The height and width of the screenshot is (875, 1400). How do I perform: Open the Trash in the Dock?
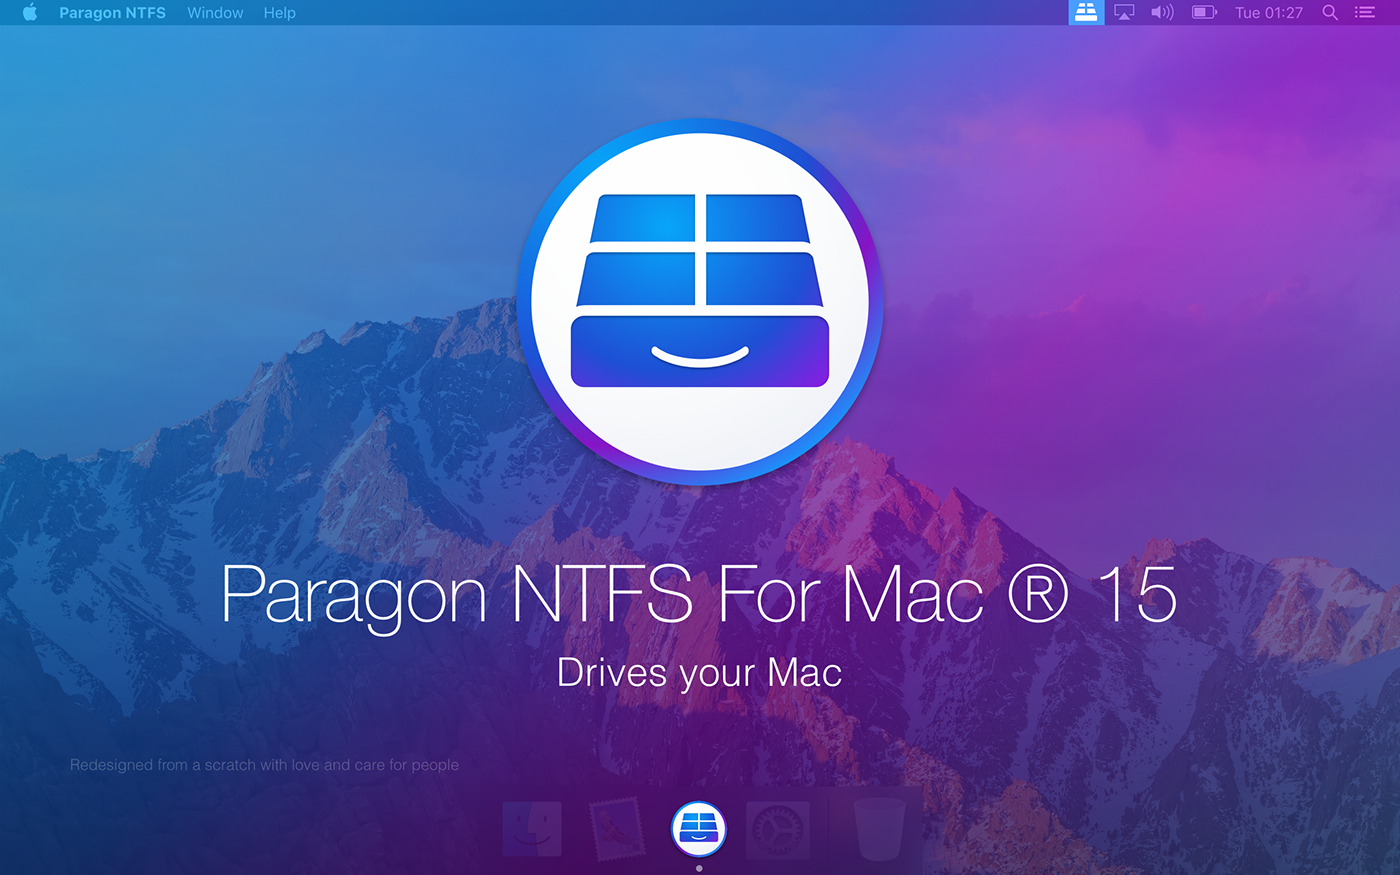click(x=879, y=829)
